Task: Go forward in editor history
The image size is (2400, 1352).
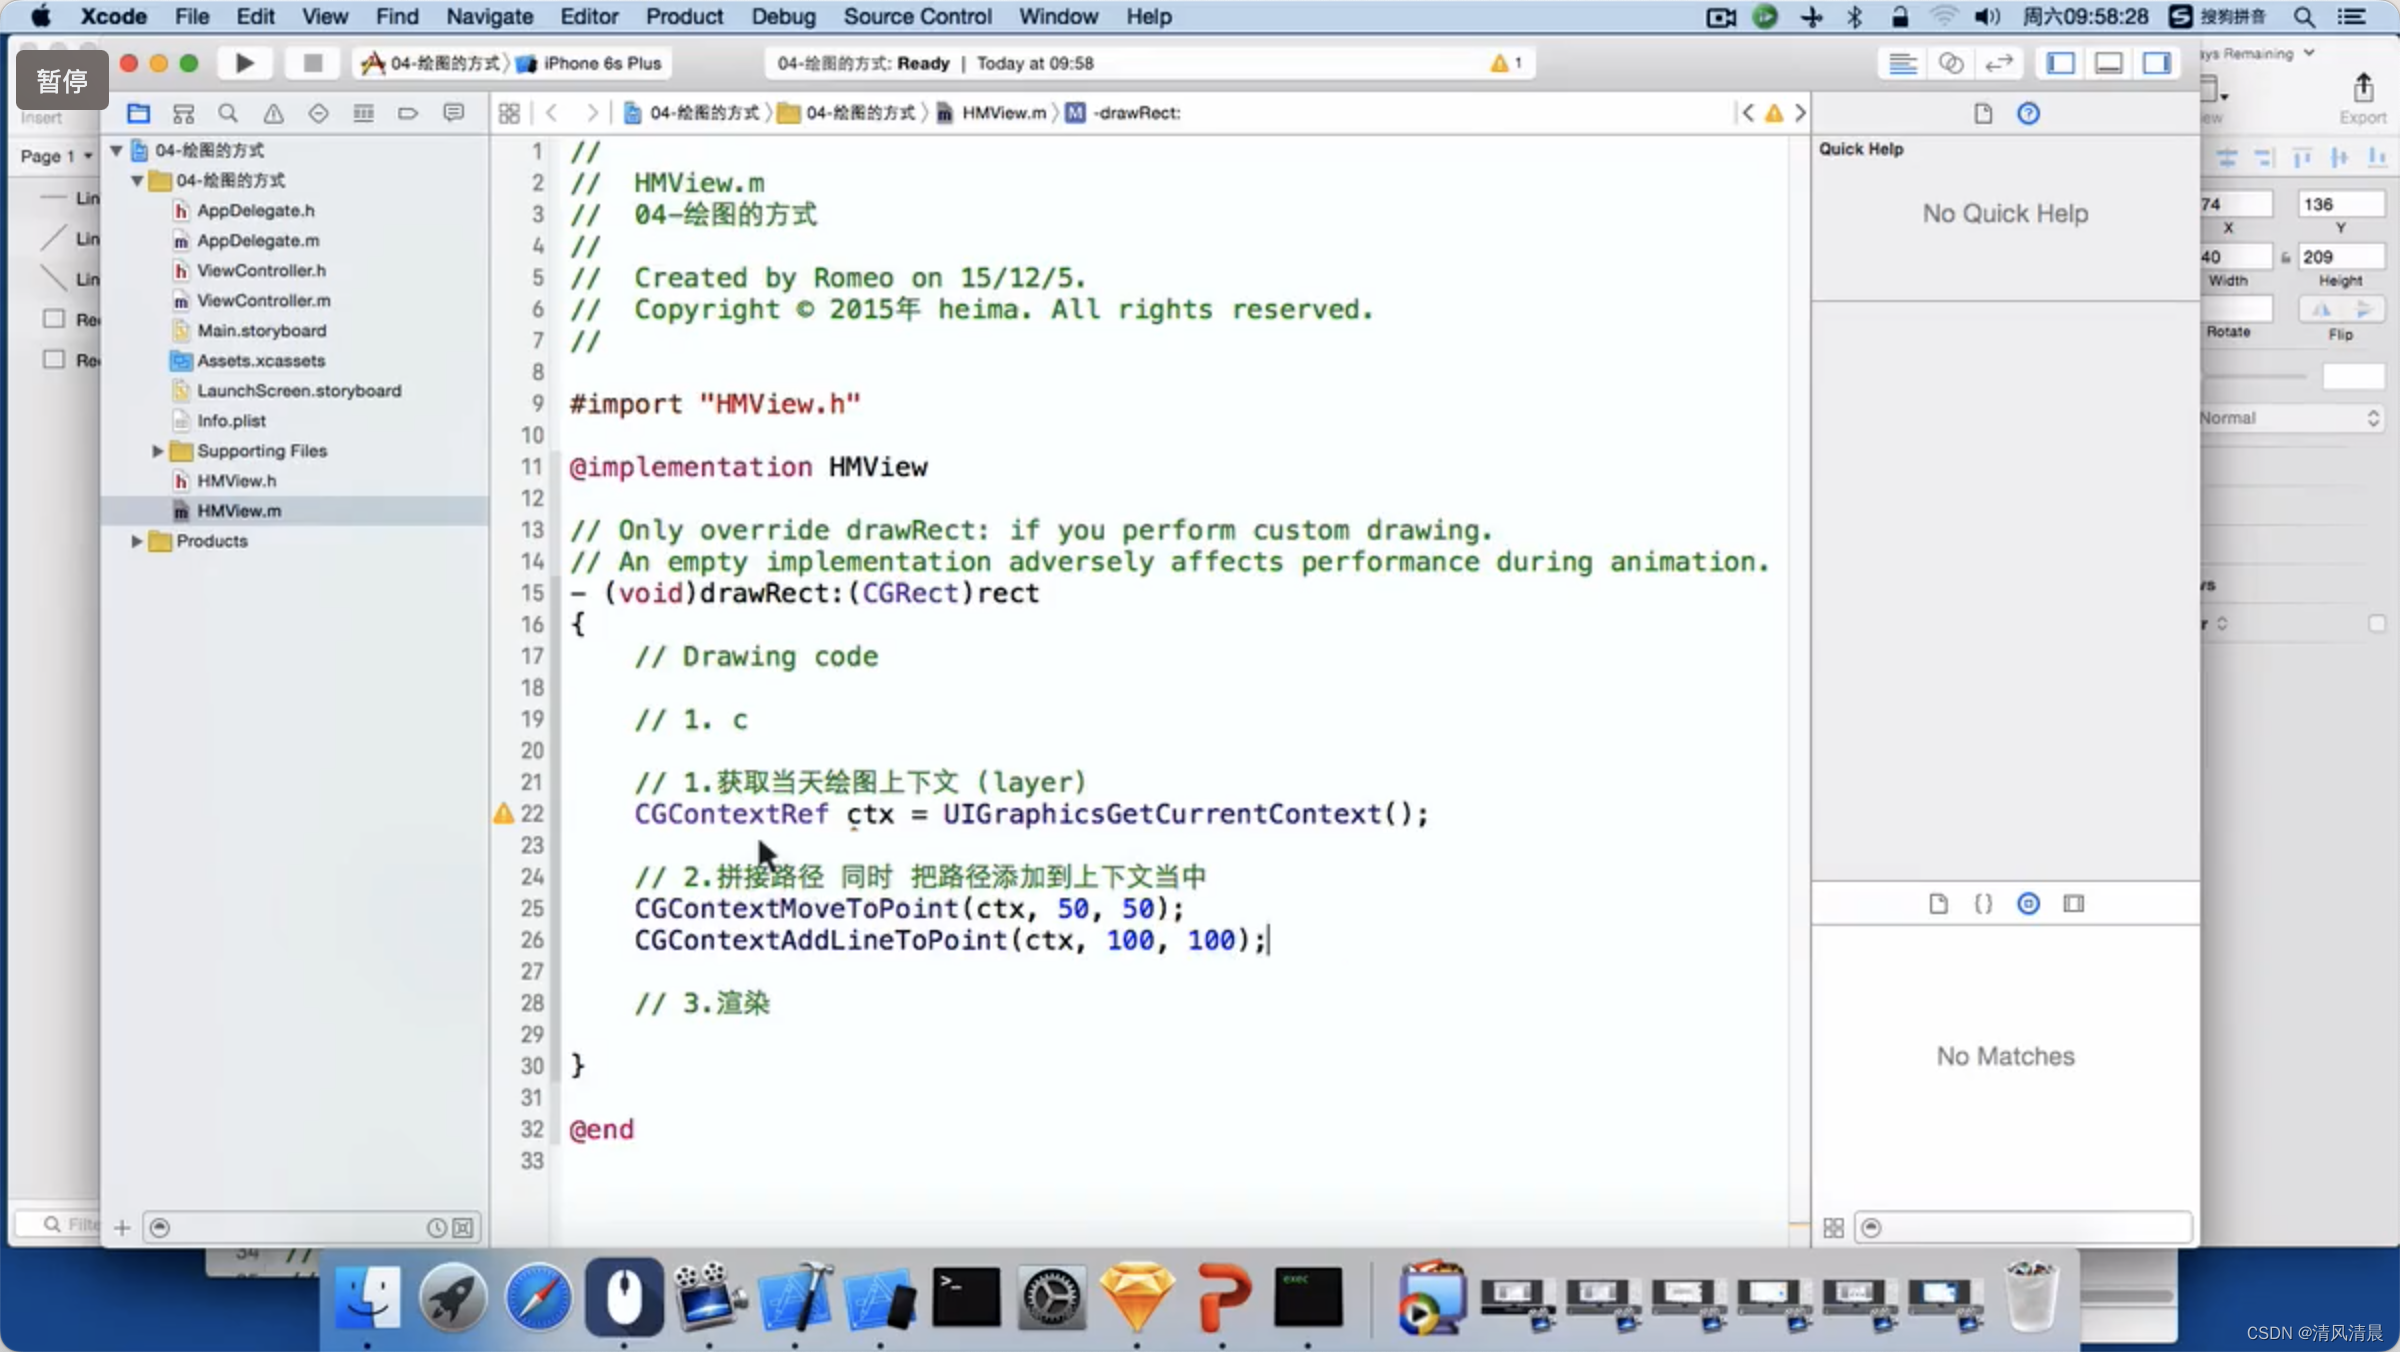Action: tap(592, 113)
